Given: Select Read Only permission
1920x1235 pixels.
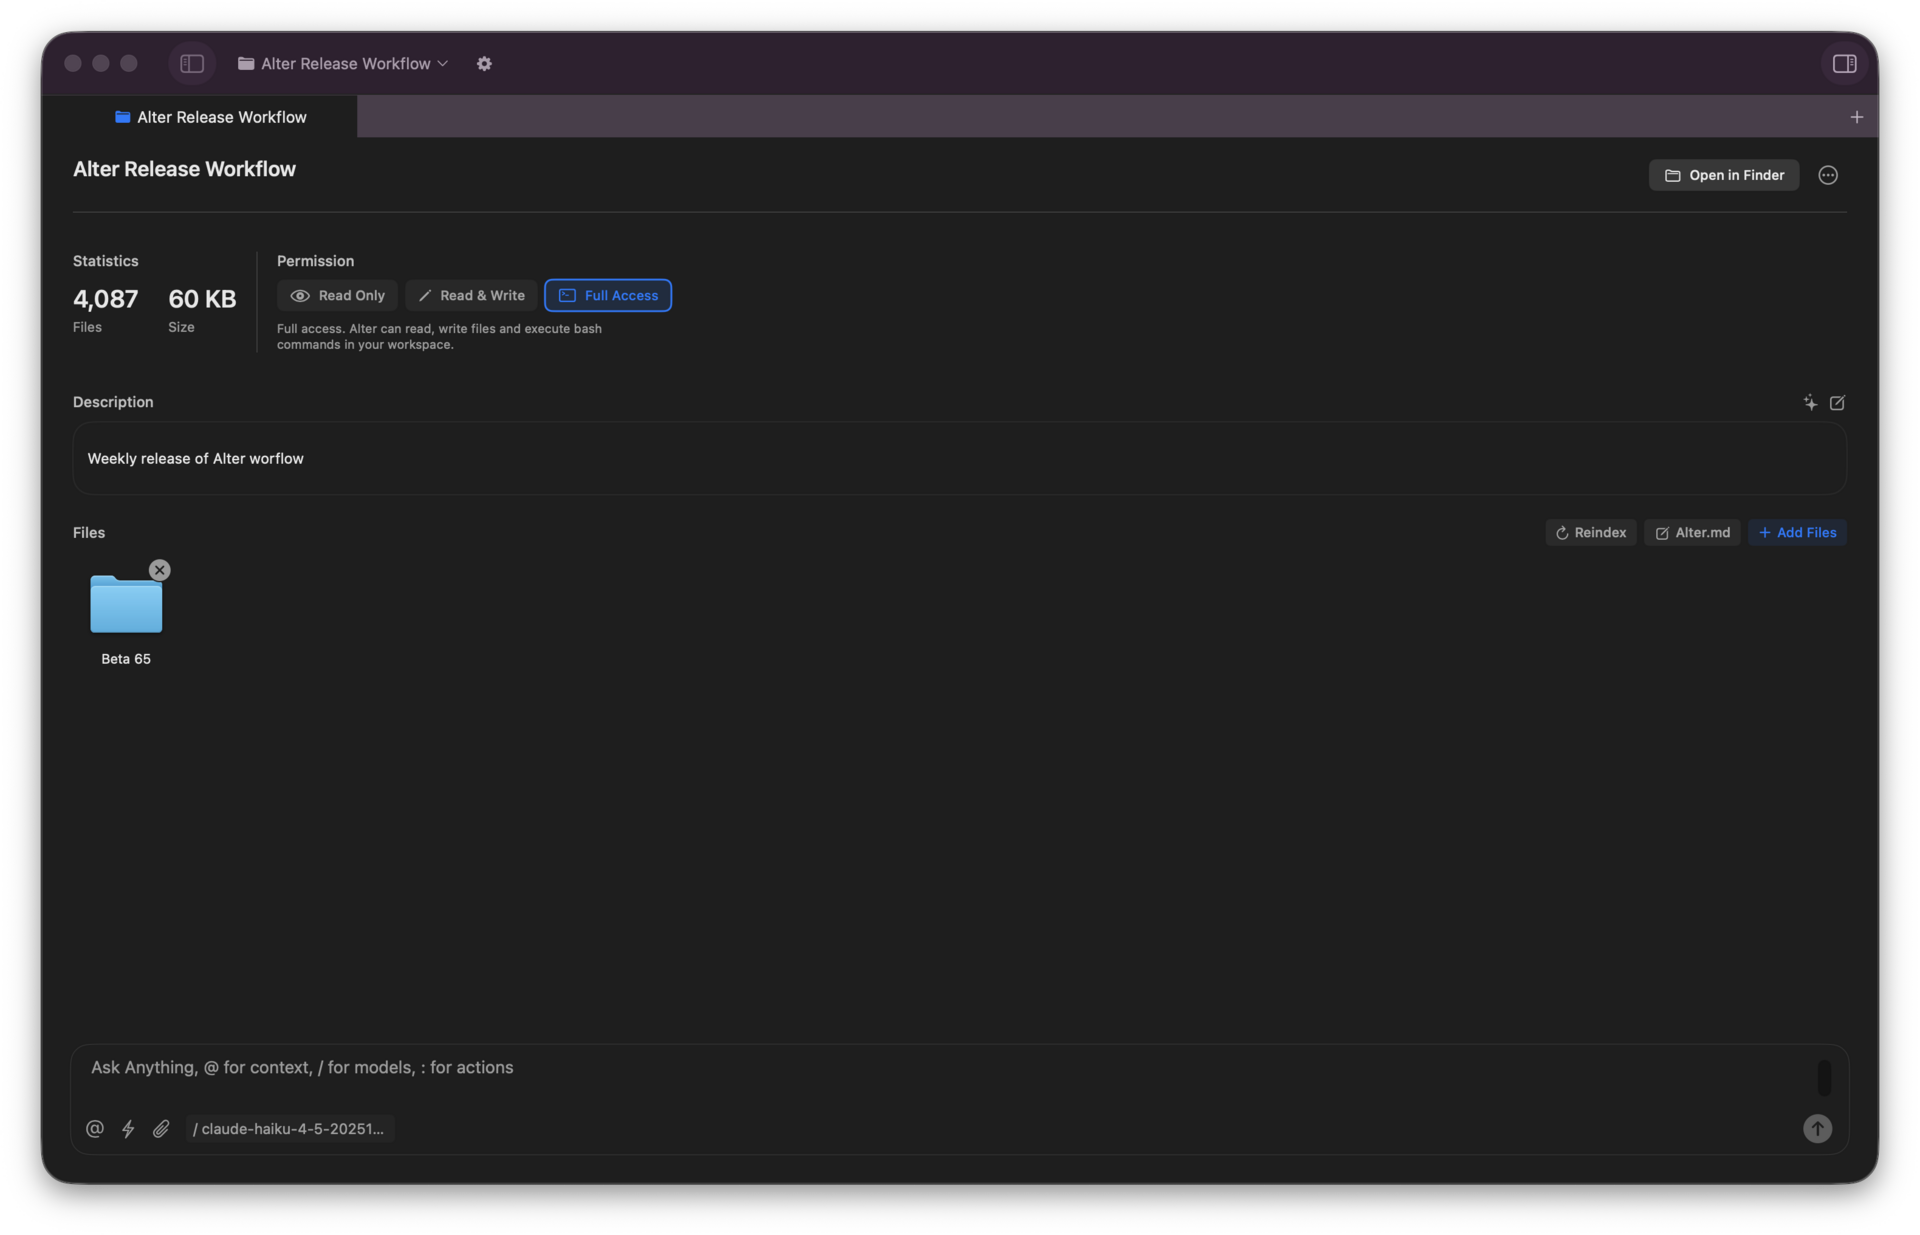Looking at the screenshot, I should tap(337, 295).
